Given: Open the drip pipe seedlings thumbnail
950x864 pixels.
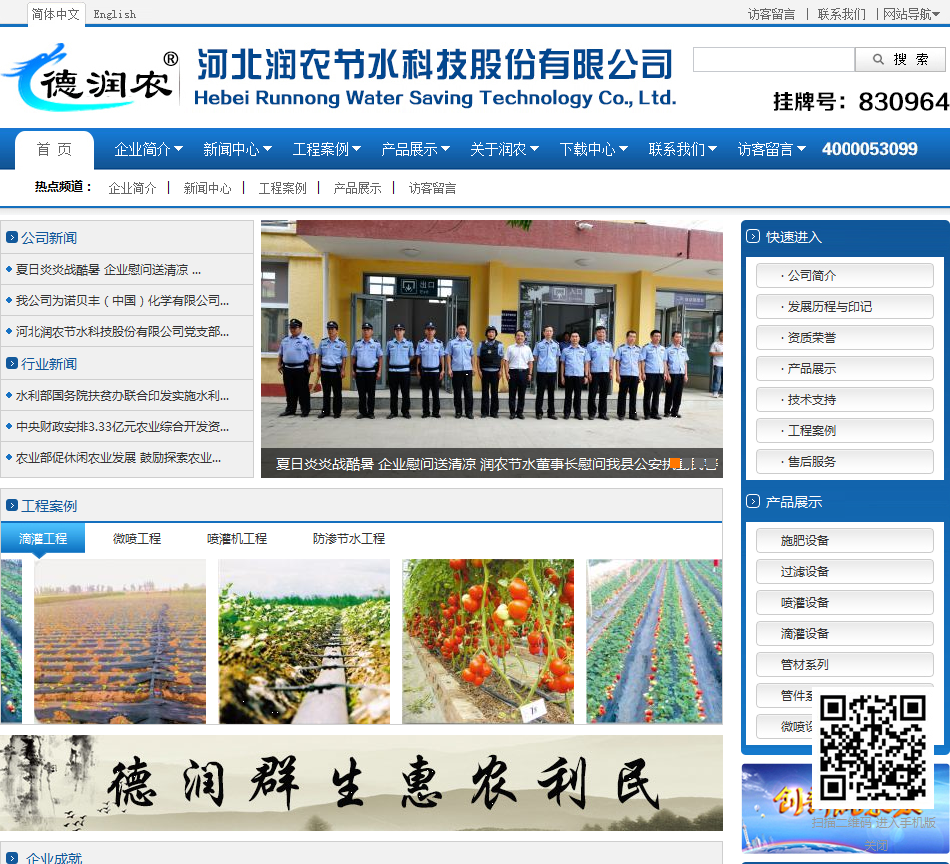Looking at the screenshot, I should point(304,641).
